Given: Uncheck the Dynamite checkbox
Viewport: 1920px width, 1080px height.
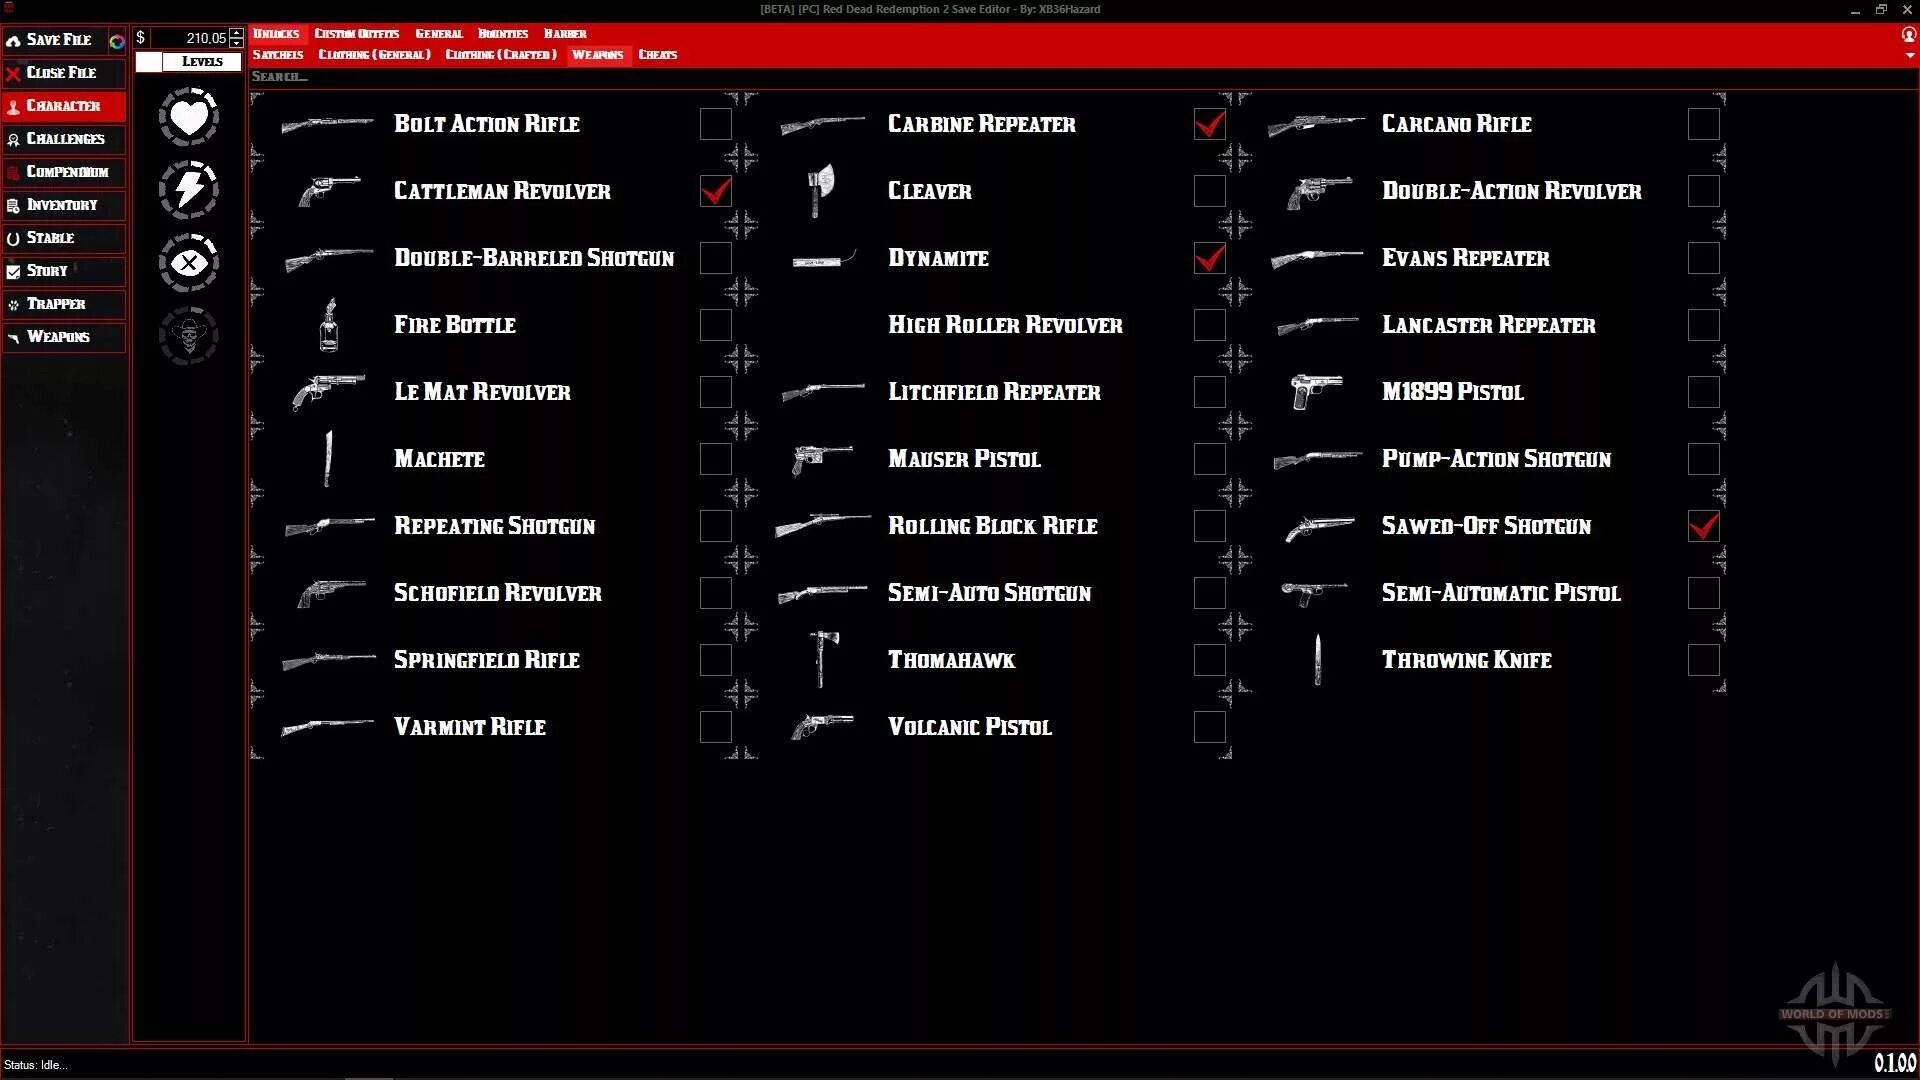Looking at the screenshot, I should [x=1210, y=258].
